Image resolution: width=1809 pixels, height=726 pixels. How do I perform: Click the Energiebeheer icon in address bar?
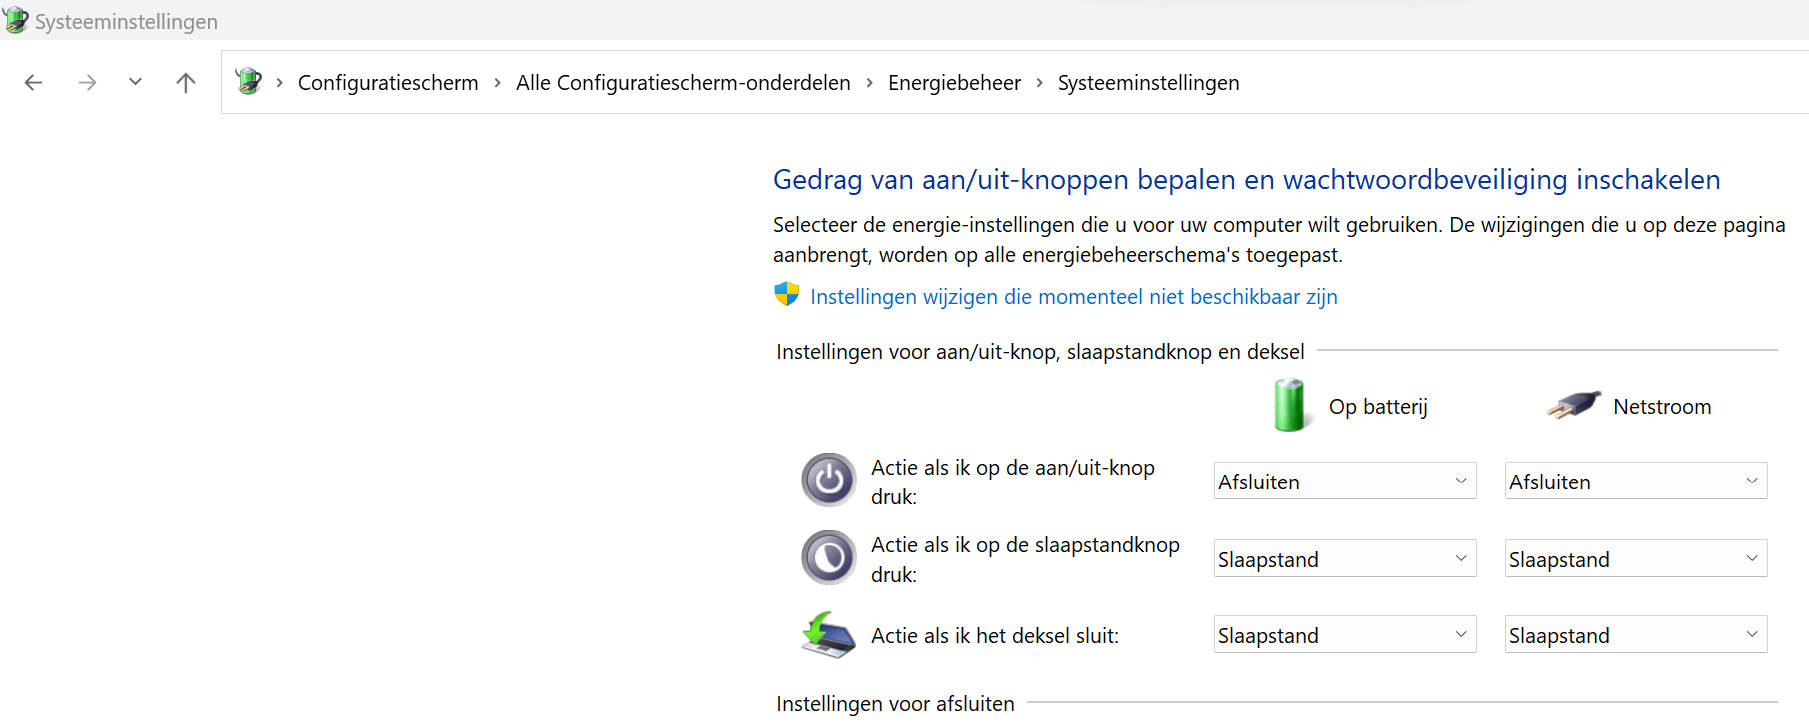pos(249,81)
